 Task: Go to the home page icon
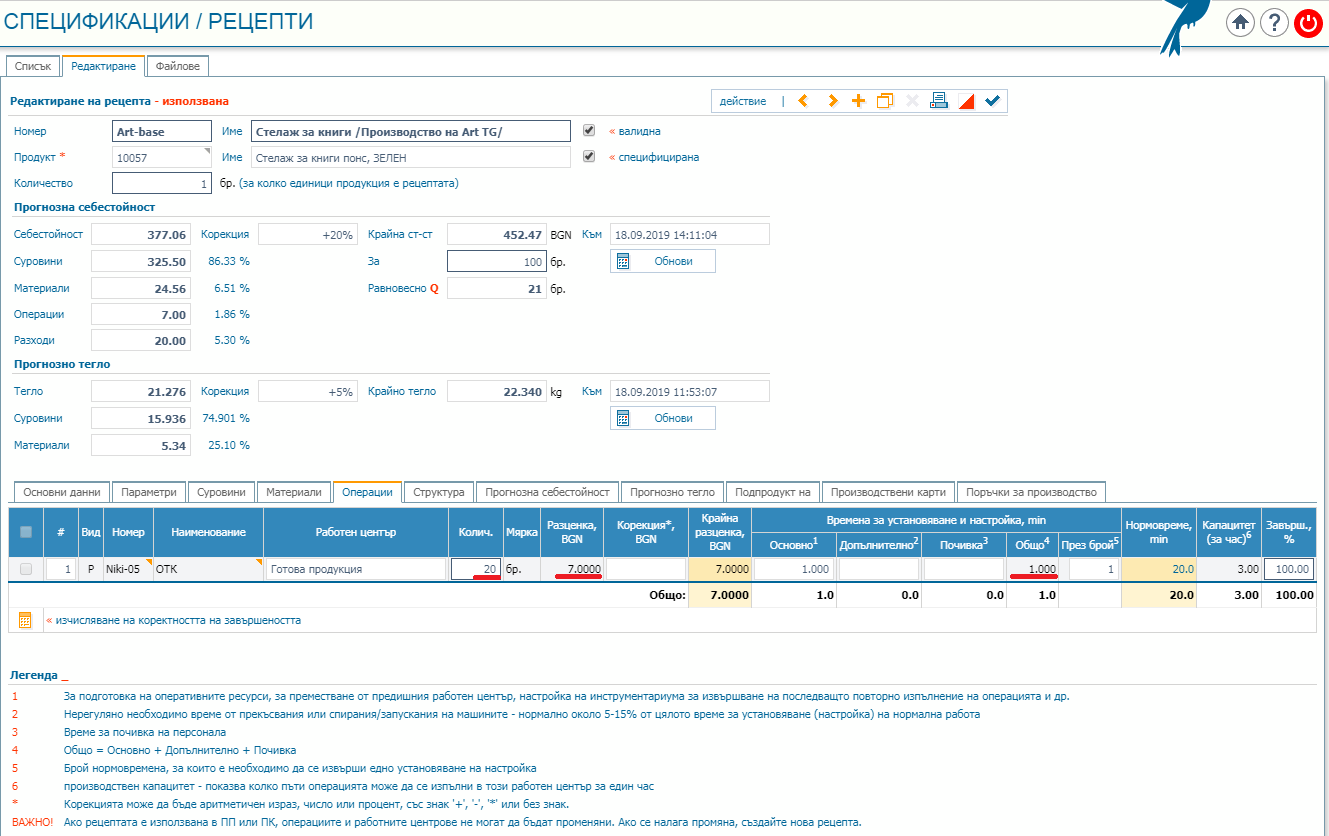point(1241,23)
